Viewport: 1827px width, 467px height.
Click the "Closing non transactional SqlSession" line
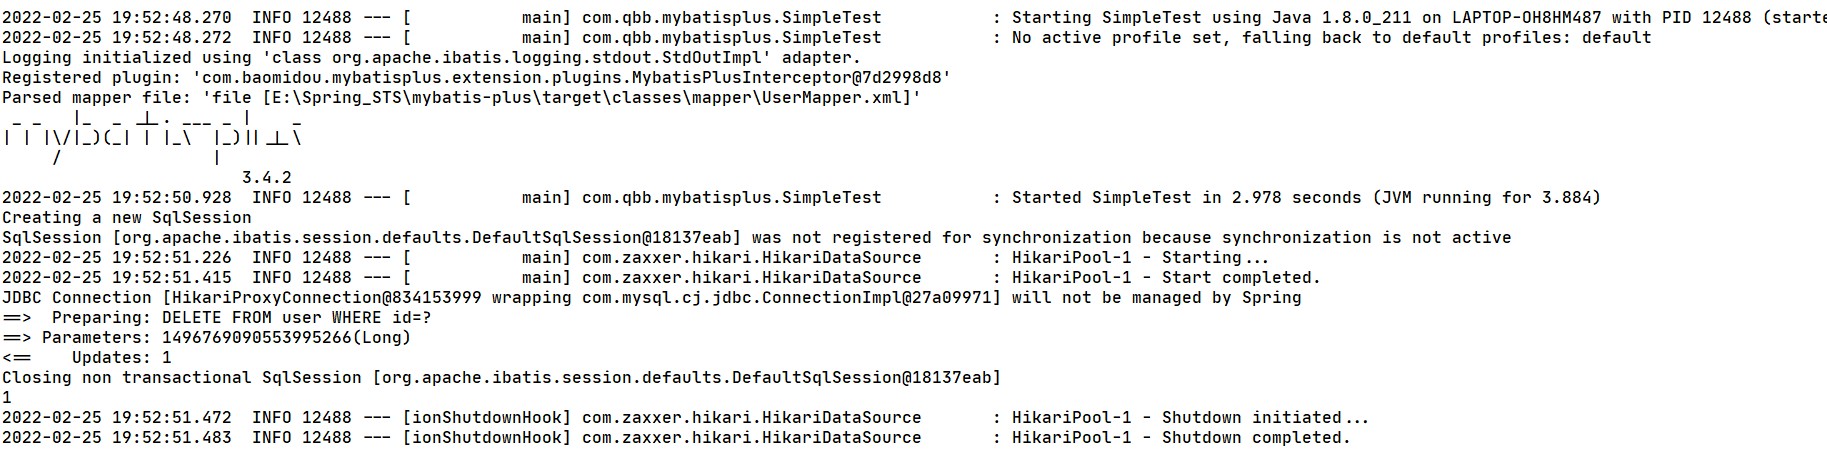181,377
